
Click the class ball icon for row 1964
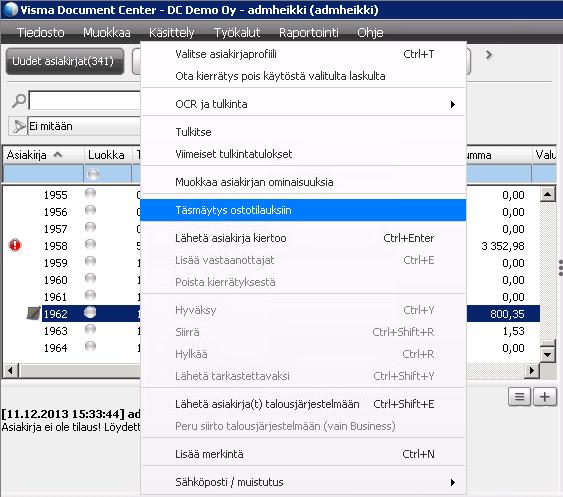(90, 346)
